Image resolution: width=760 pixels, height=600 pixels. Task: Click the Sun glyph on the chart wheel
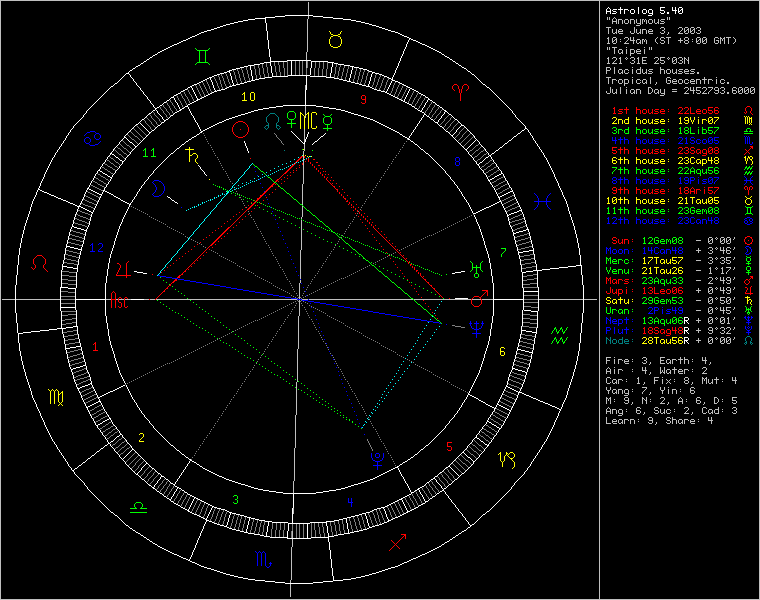pos(240,130)
